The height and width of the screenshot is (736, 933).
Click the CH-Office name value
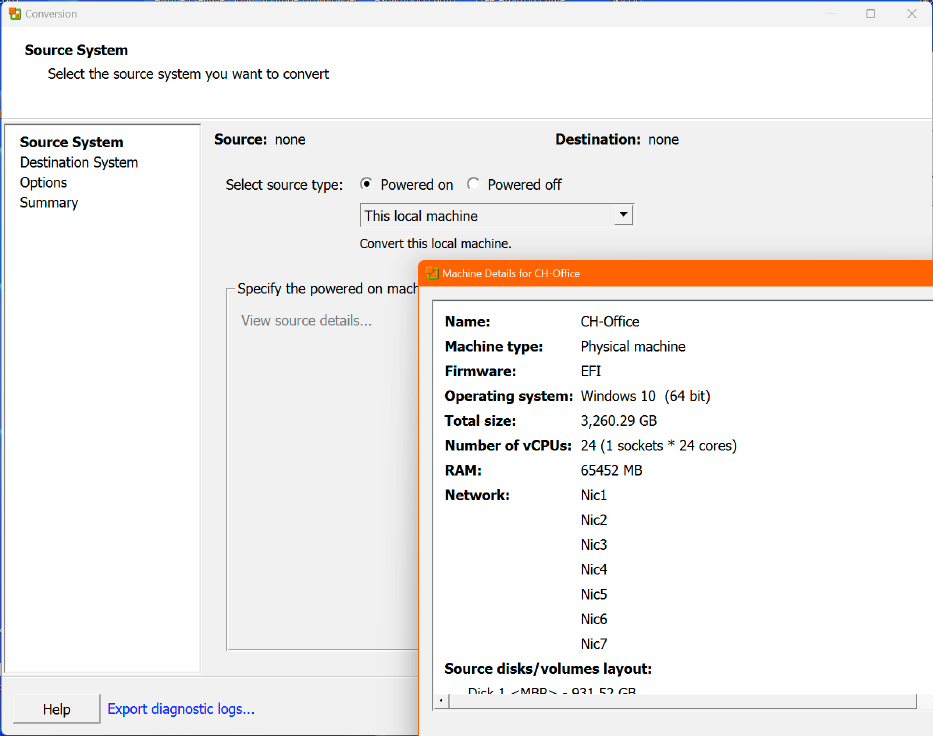[610, 321]
